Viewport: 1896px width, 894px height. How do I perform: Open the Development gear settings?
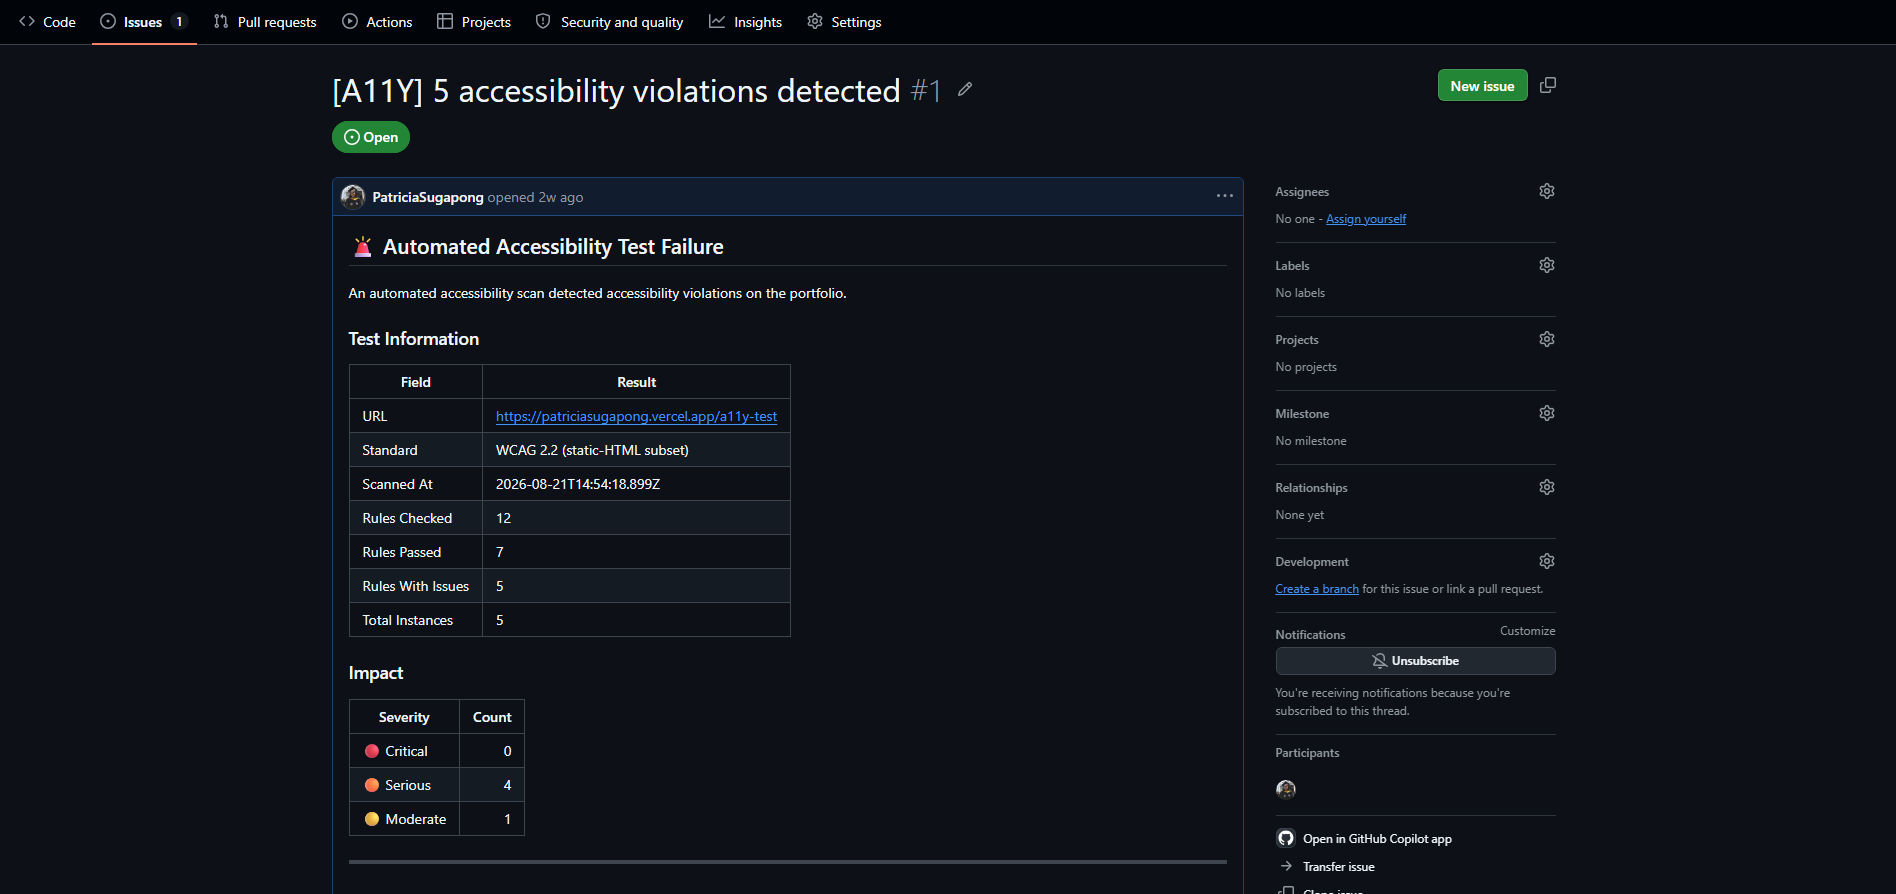click(x=1547, y=561)
